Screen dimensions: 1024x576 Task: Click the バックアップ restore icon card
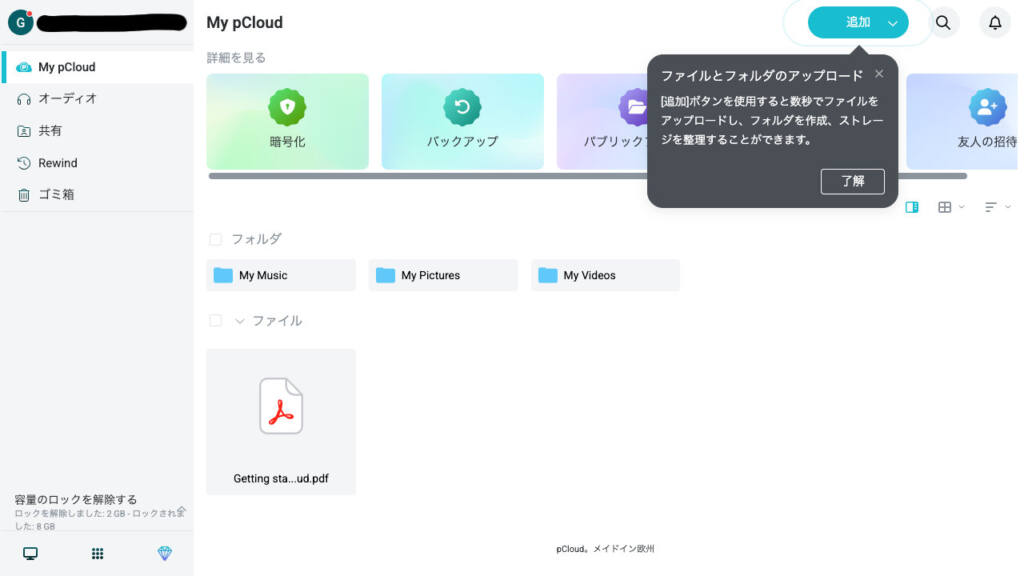pos(462,121)
